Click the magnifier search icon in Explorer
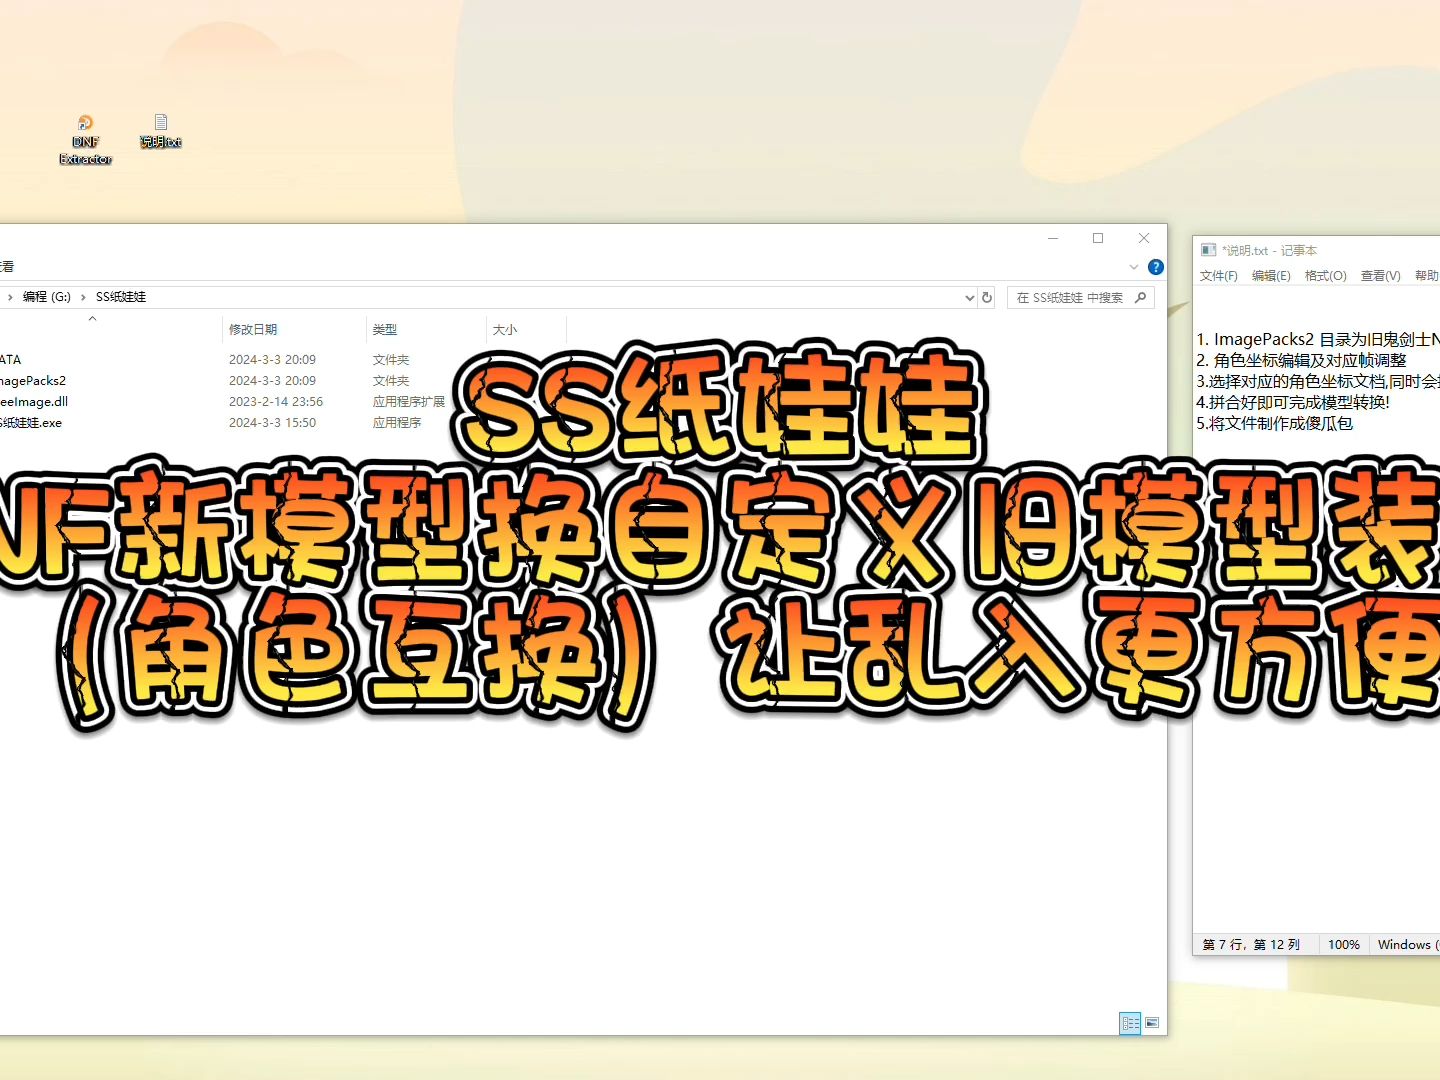Screen dimensions: 1440x1080 pyautogui.click(x=1141, y=297)
